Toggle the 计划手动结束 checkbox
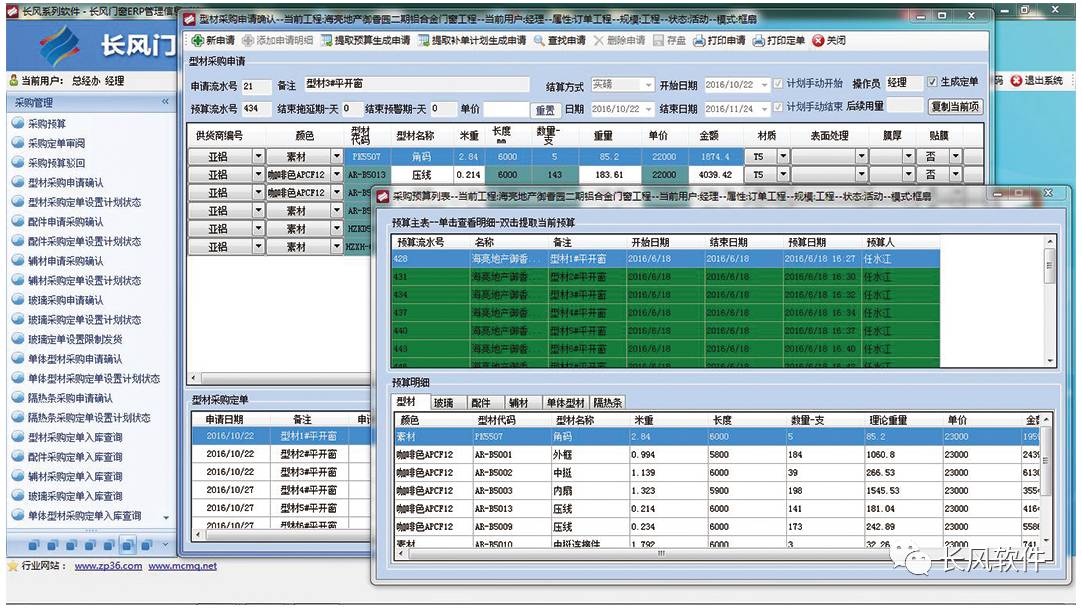The height and width of the screenshot is (608, 1082). (778, 107)
